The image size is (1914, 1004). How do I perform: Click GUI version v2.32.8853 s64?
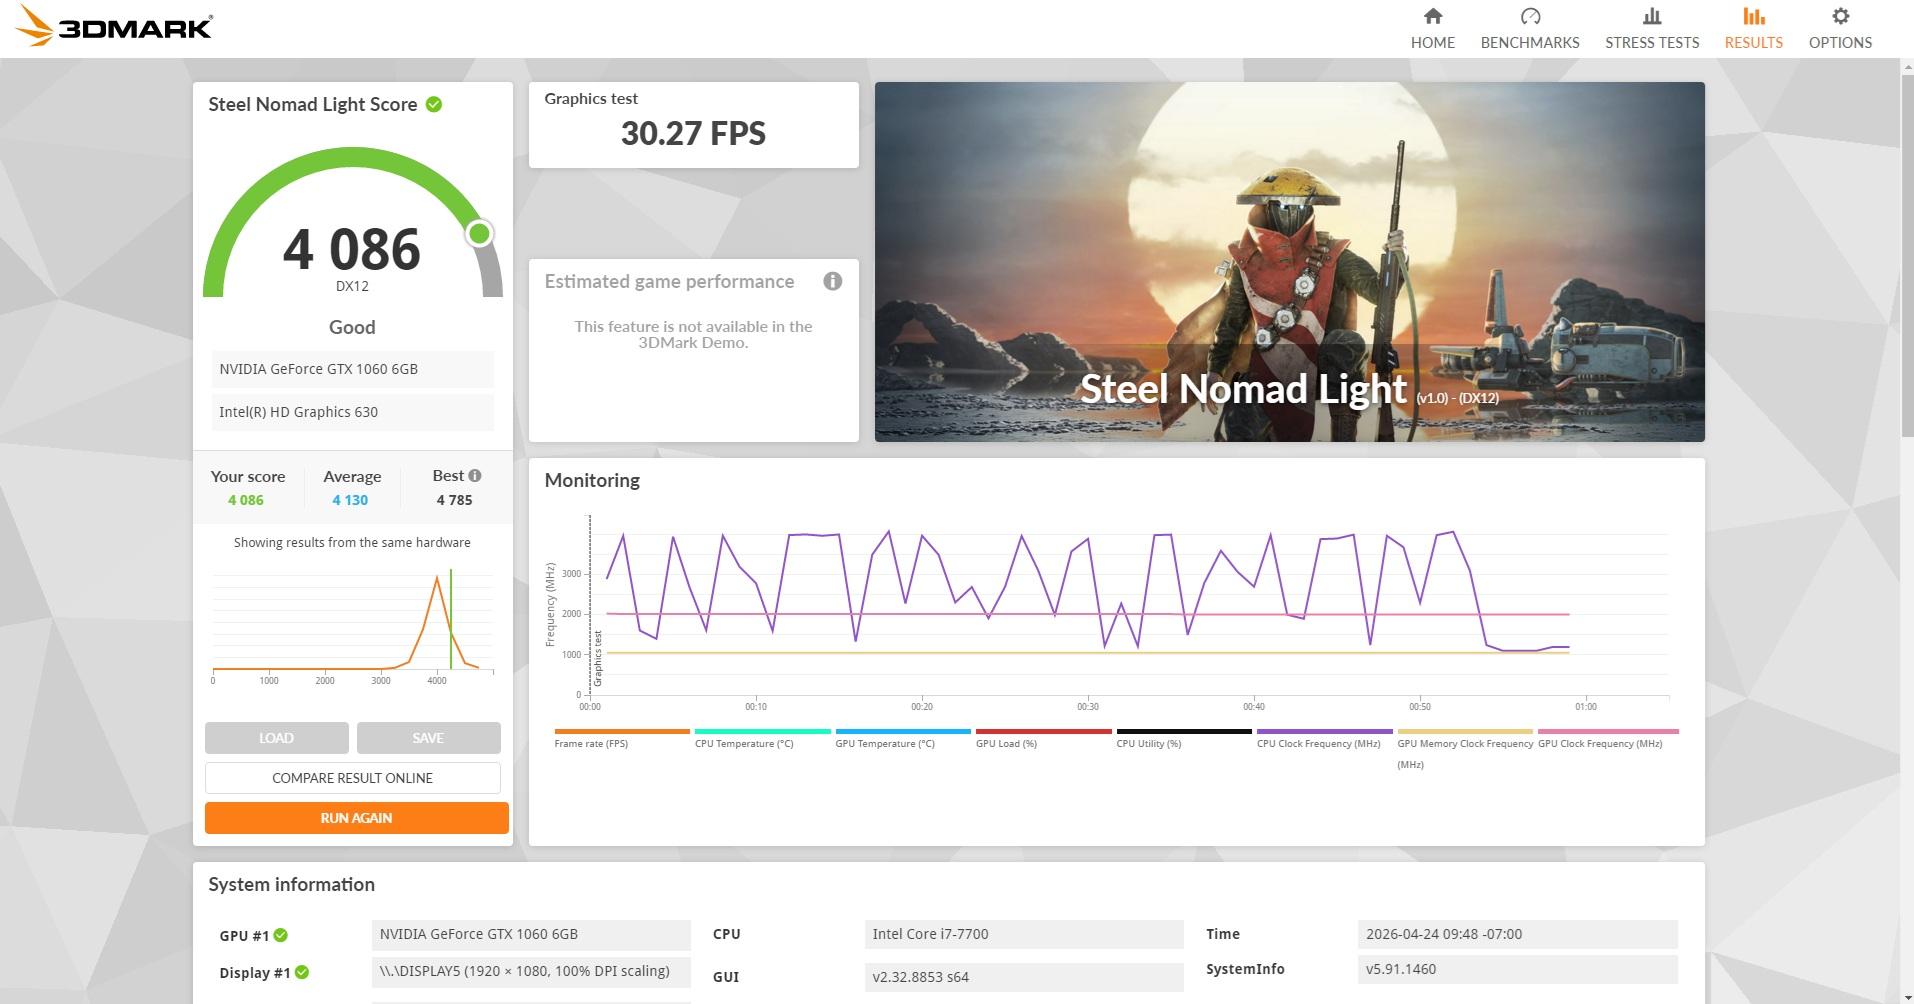point(1024,977)
